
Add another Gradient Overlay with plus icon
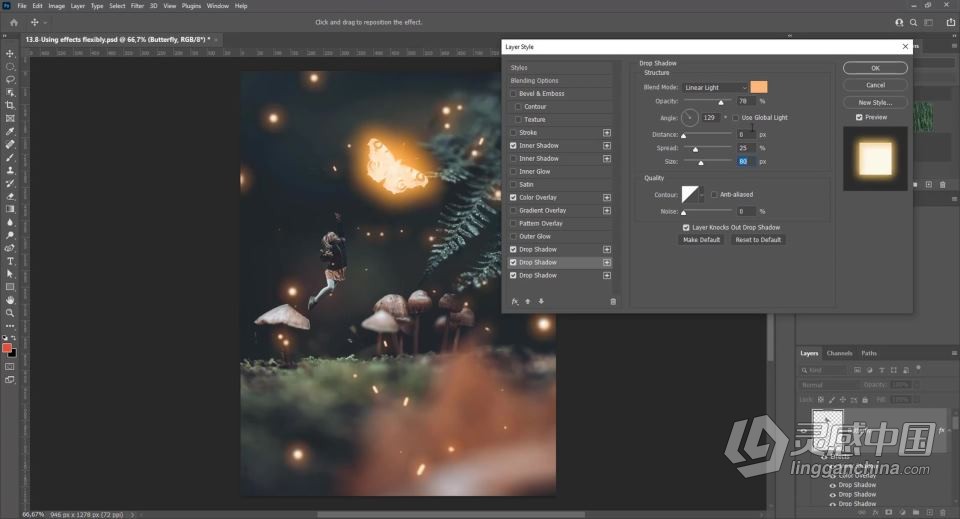607,211
